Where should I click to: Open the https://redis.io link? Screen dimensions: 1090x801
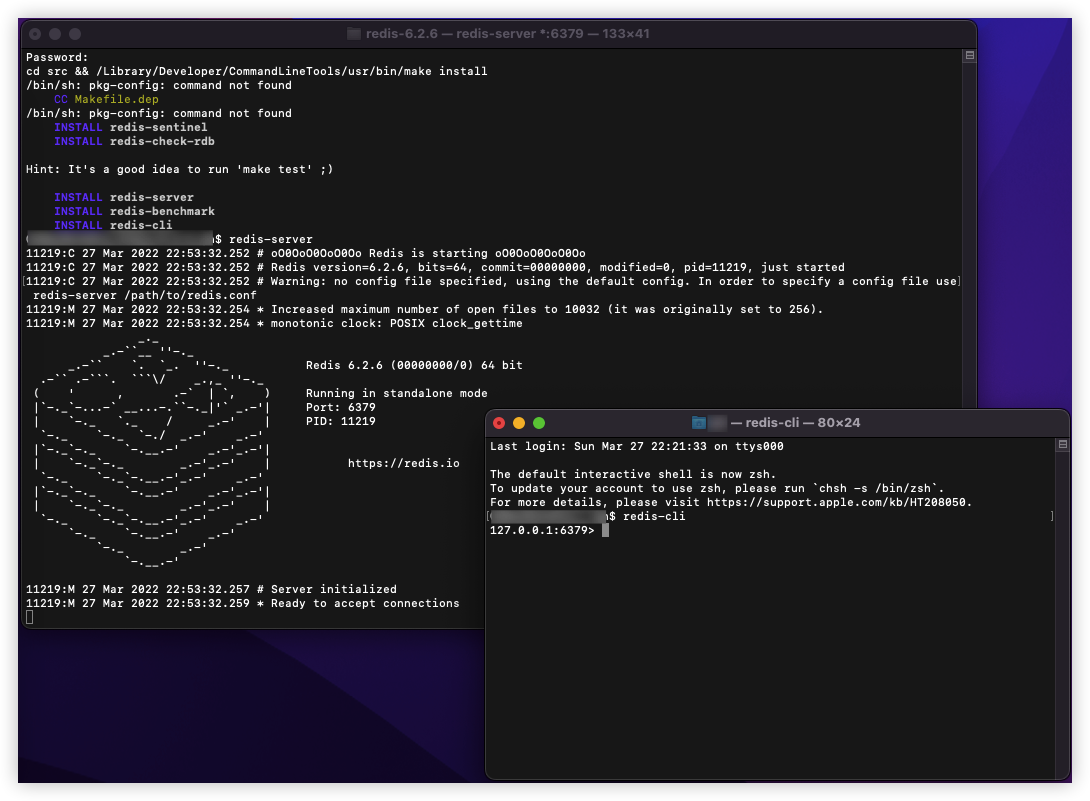[404, 463]
